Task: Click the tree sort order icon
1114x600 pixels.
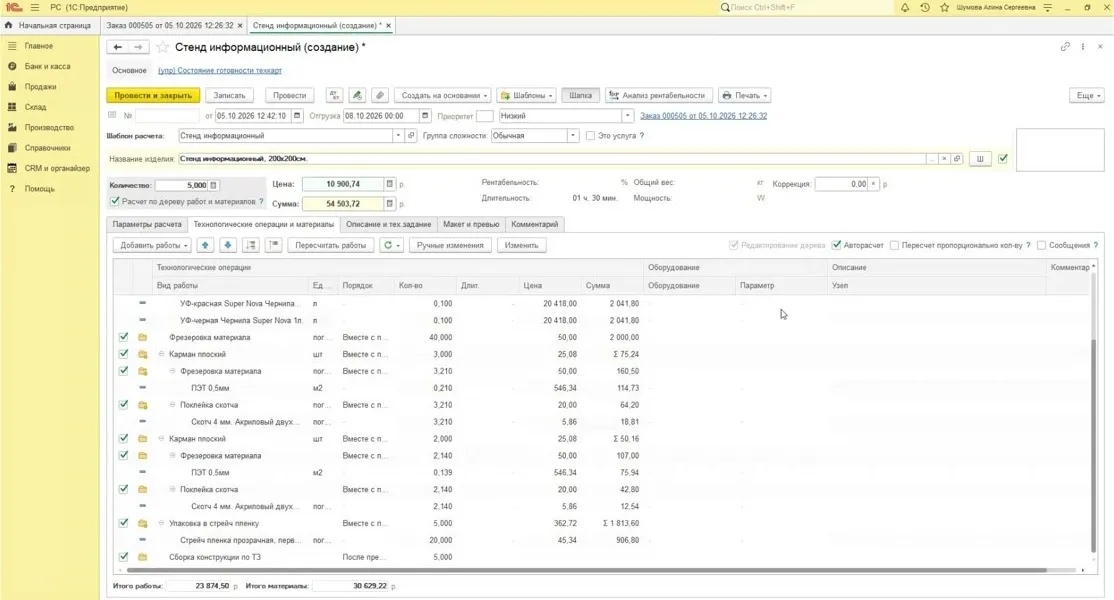Action: pos(251,245)
